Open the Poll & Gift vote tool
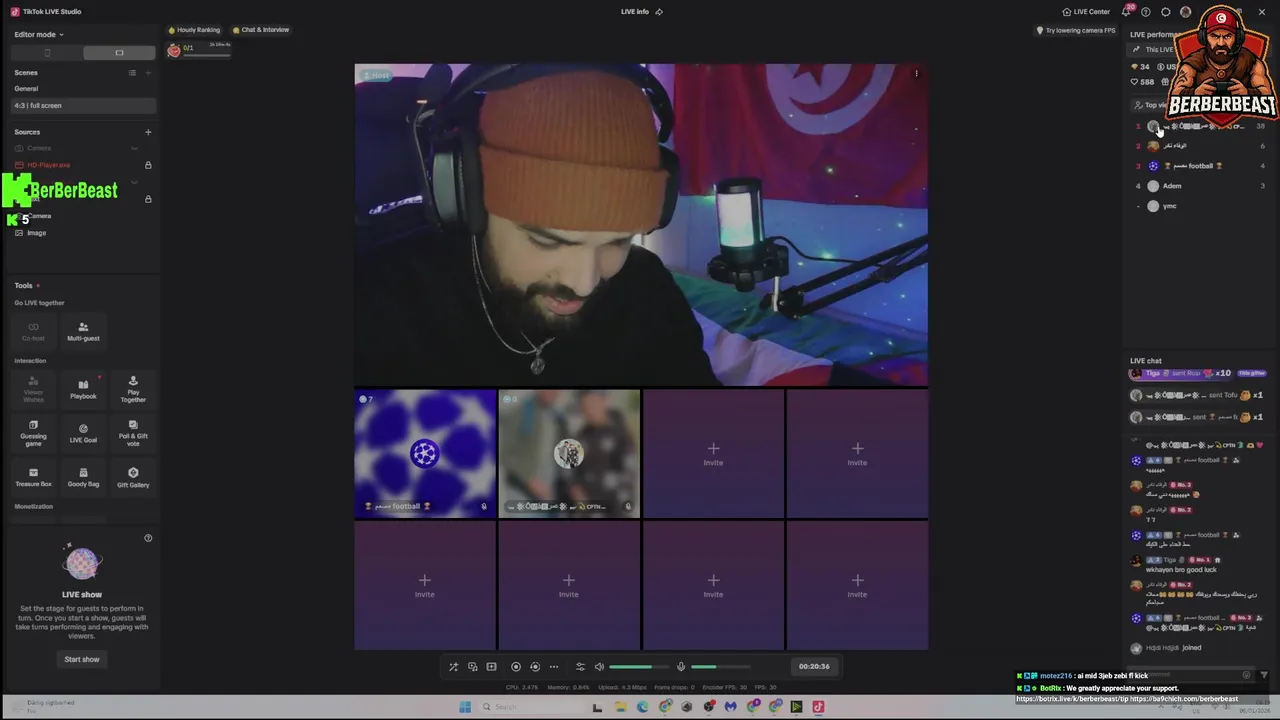The height and width of the screenshot is (720, 1280). [x=133, y=432]
